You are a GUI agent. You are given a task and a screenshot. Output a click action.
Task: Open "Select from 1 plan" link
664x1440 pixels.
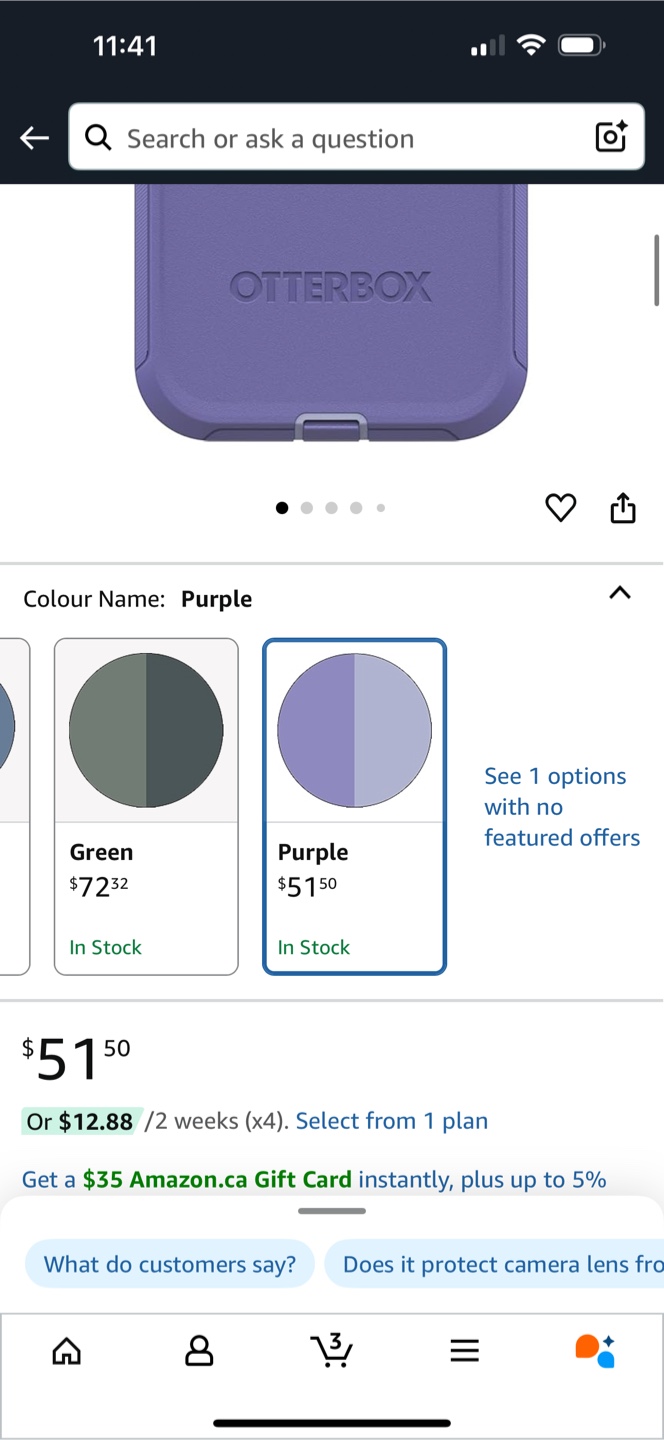pyautogui.click(x=392, y=1121)
